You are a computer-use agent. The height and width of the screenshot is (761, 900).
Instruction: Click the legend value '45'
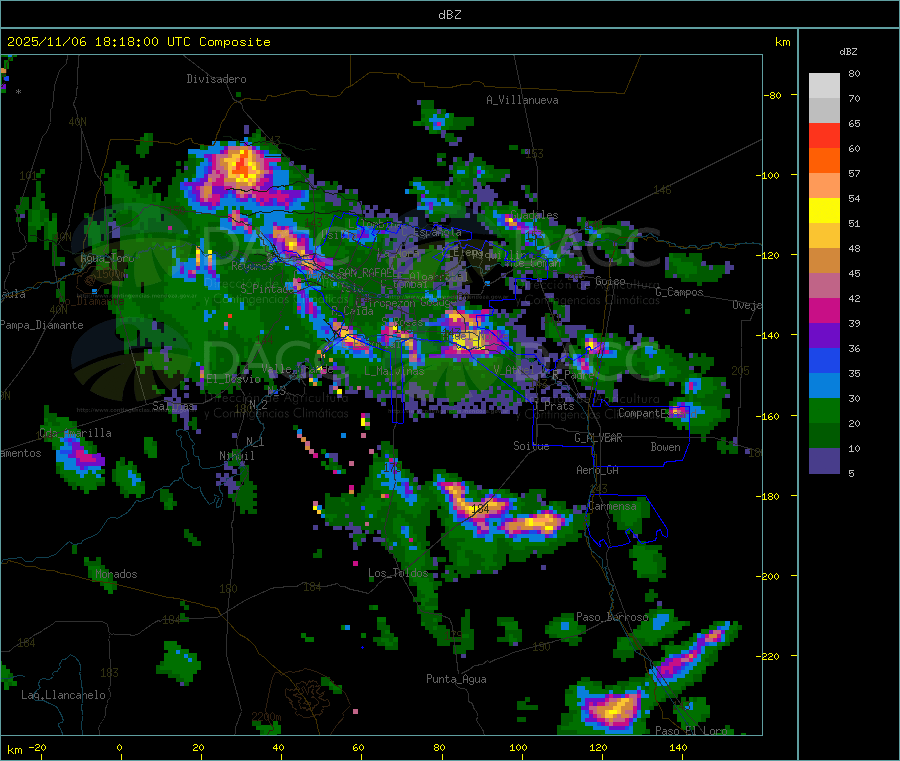tap(854, 273)
